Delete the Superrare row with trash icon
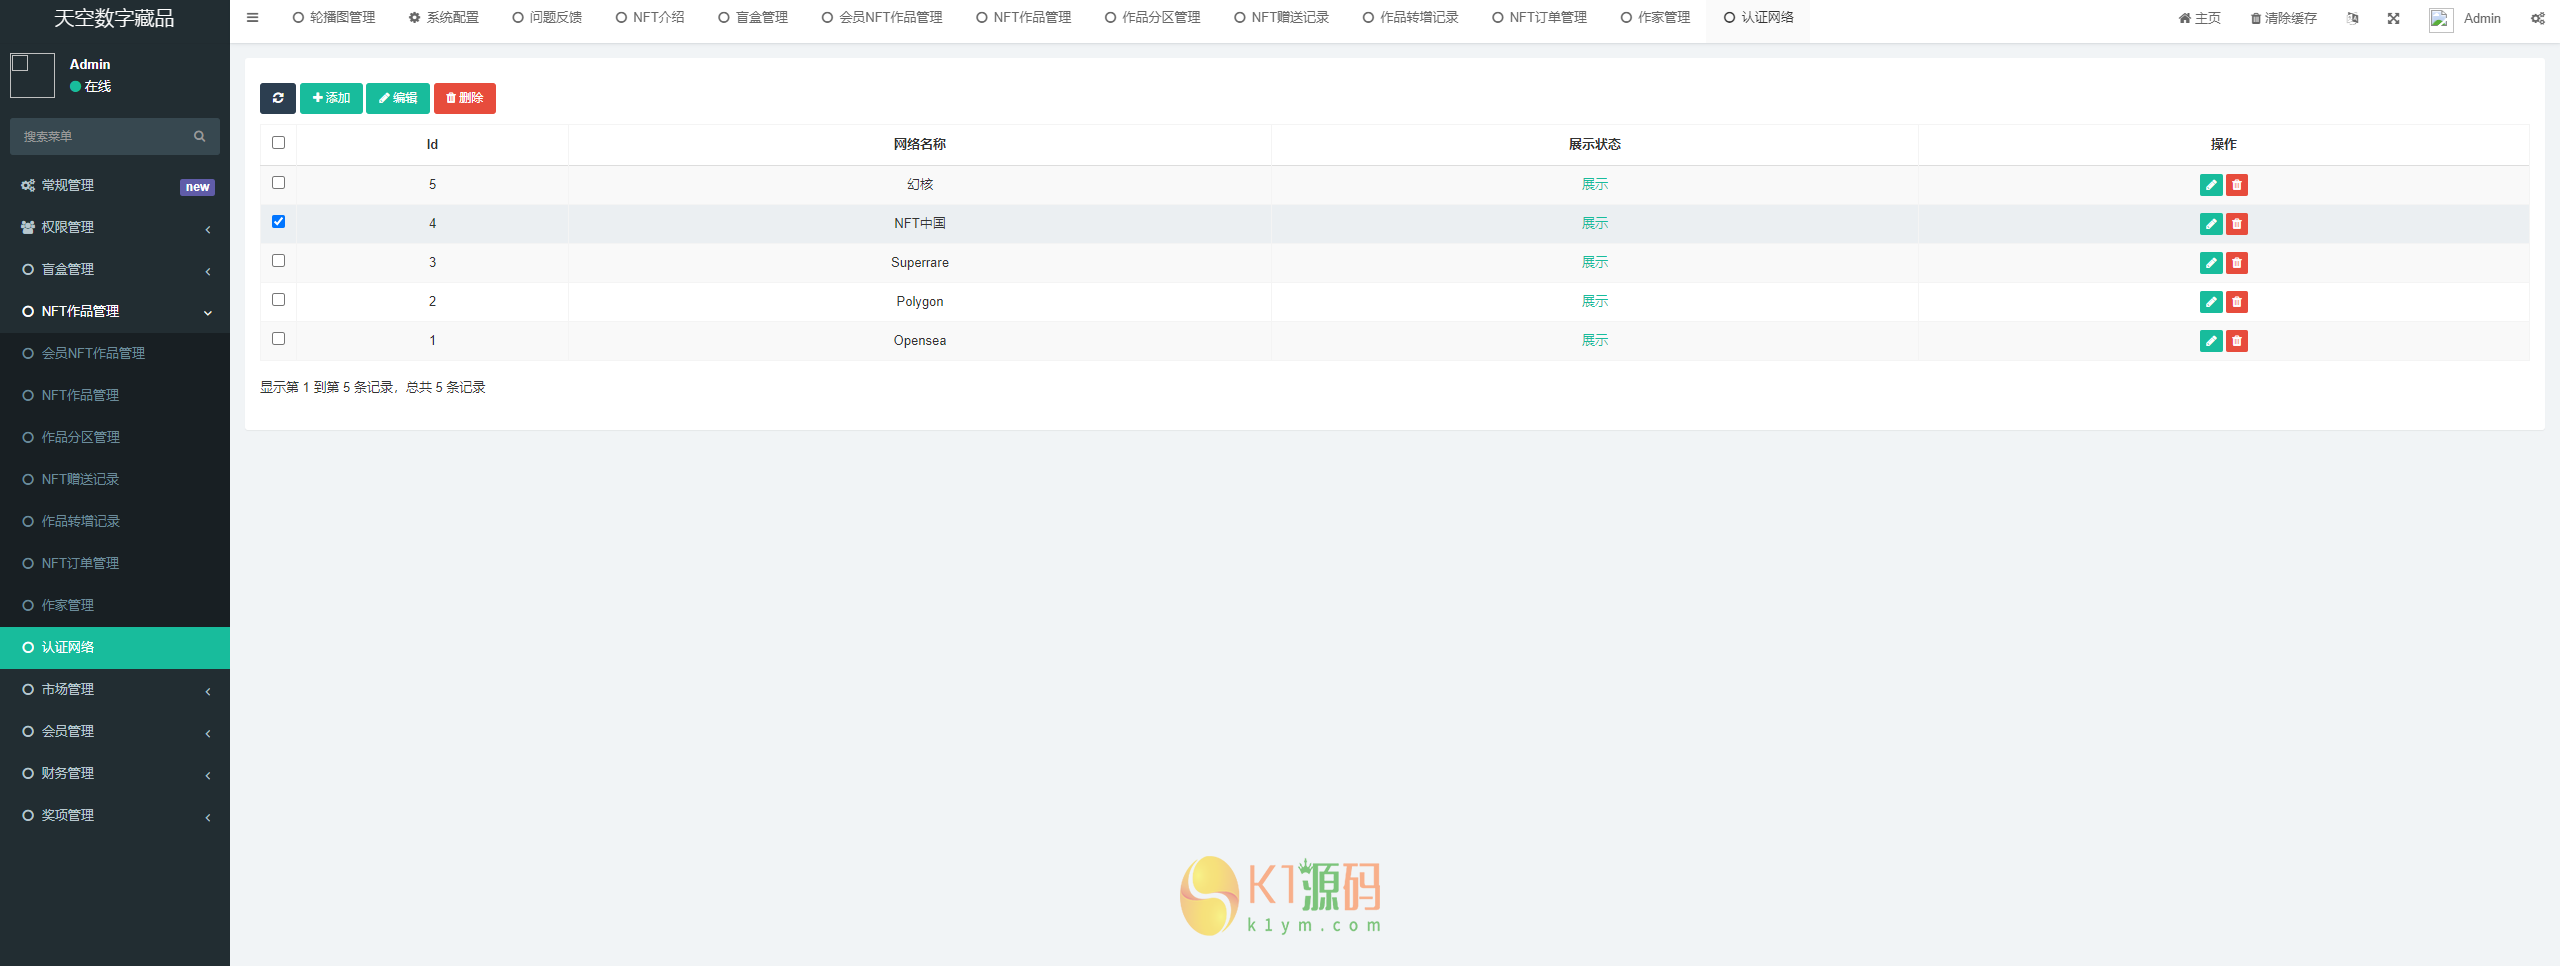This screenshot has height=966, width=2560. click(2237, 263)
